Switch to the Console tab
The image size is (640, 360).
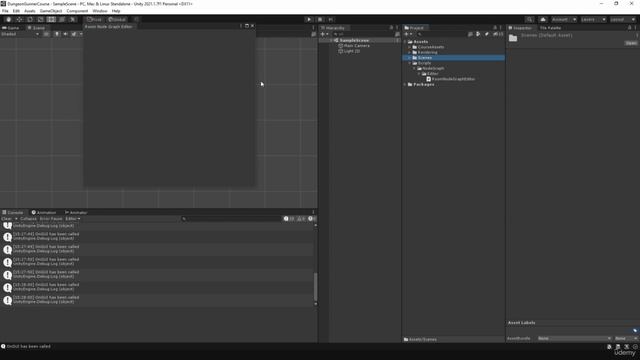click(13, 212)
